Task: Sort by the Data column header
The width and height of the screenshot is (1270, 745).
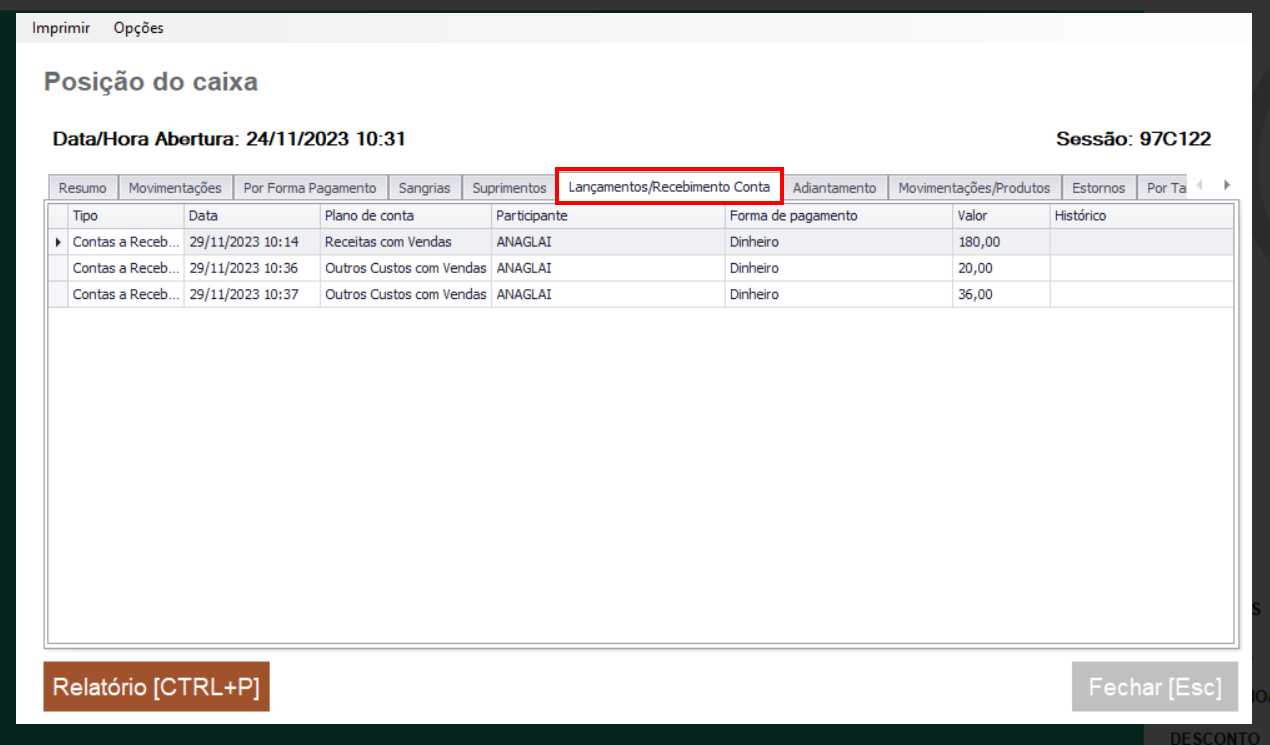Action: (251, 216)
